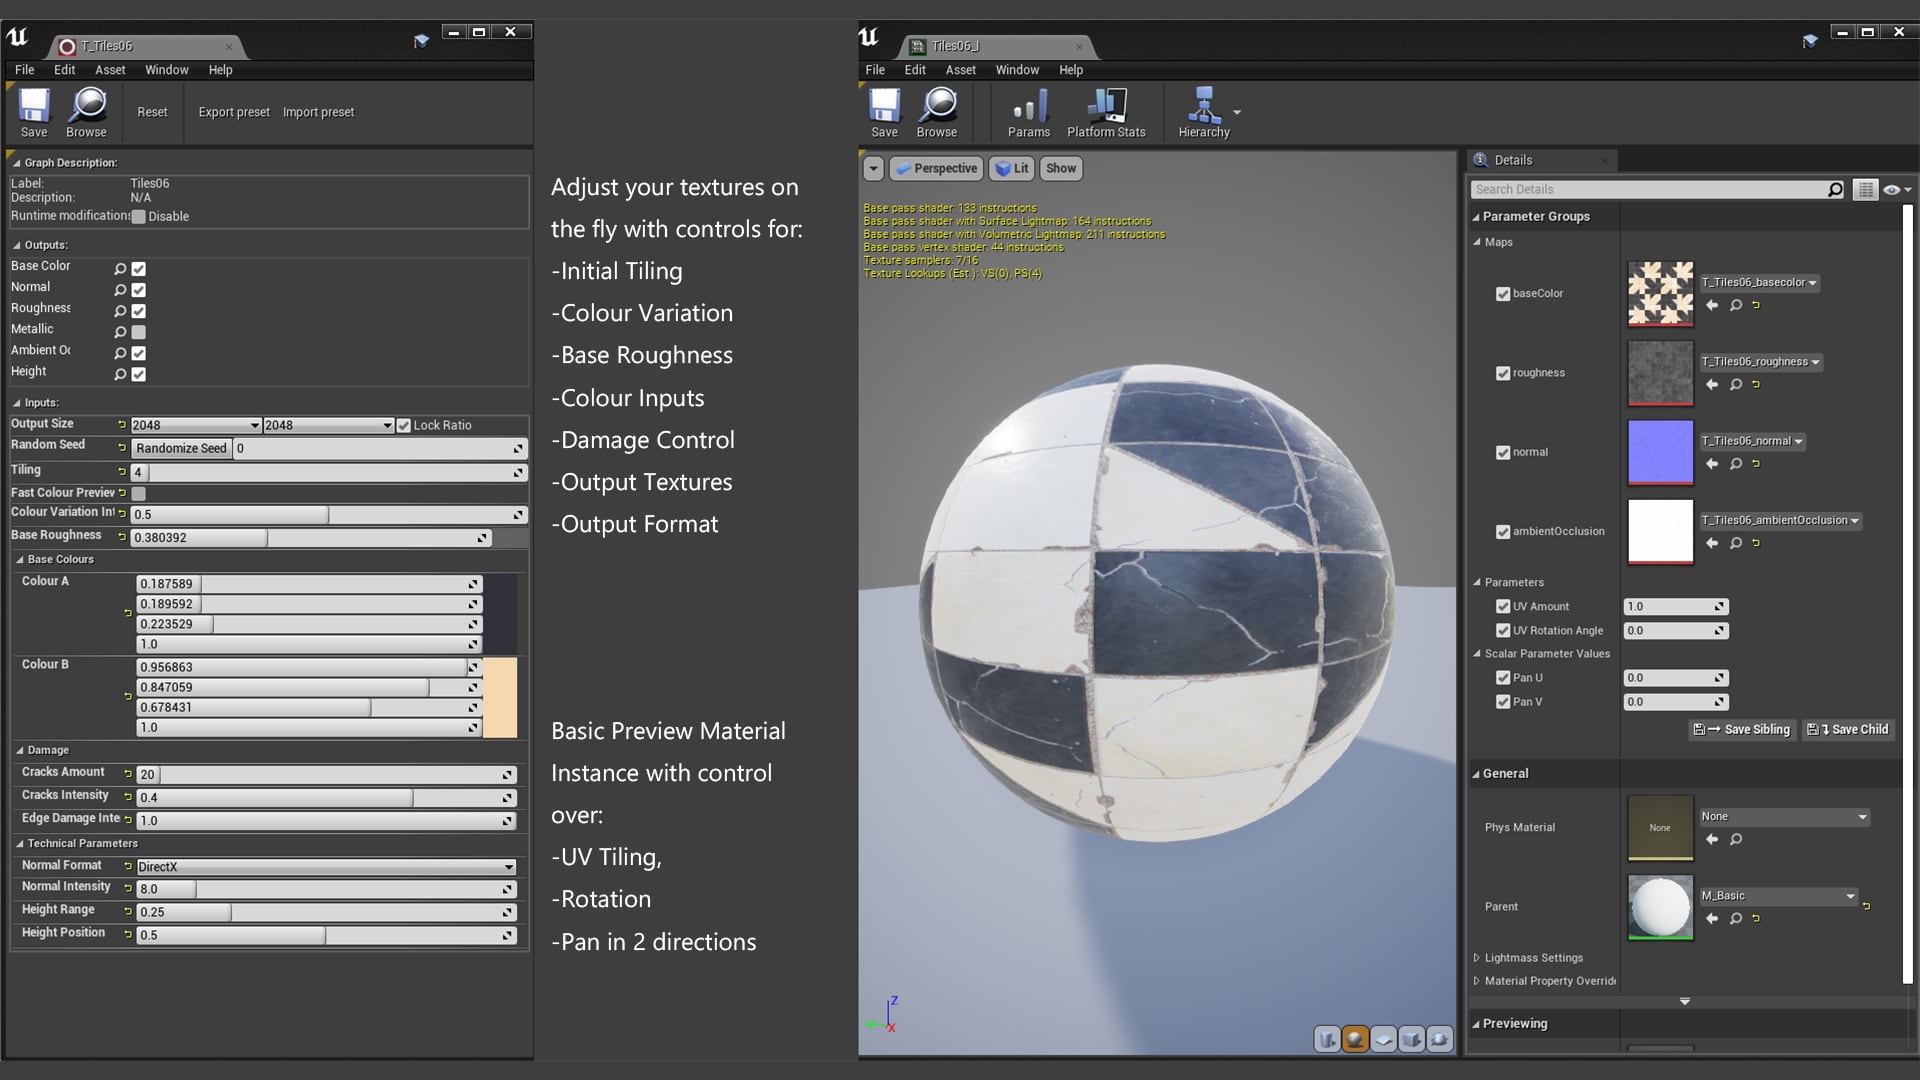Viewport: 1920px width, 1080px height.
Task: Locate the baseColor texture via magnifier icon
Action: point(1736,306)
